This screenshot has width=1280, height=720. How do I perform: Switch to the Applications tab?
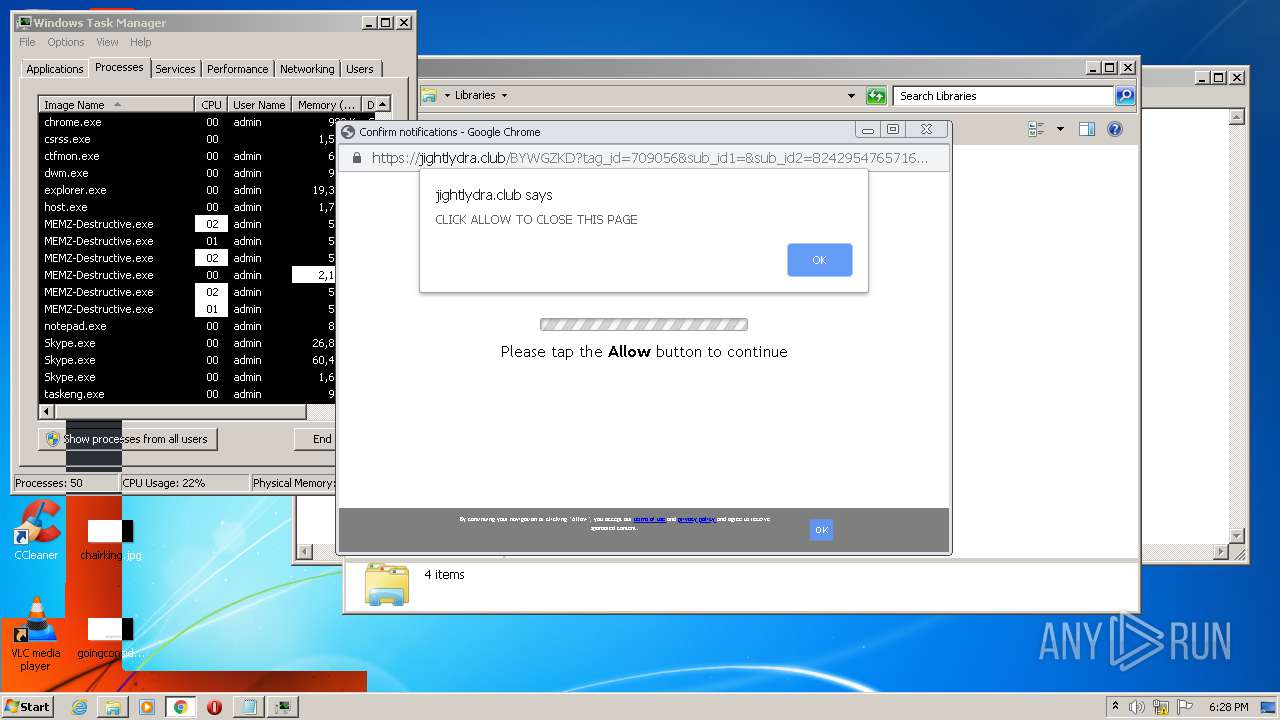click(x=54, y=69)
